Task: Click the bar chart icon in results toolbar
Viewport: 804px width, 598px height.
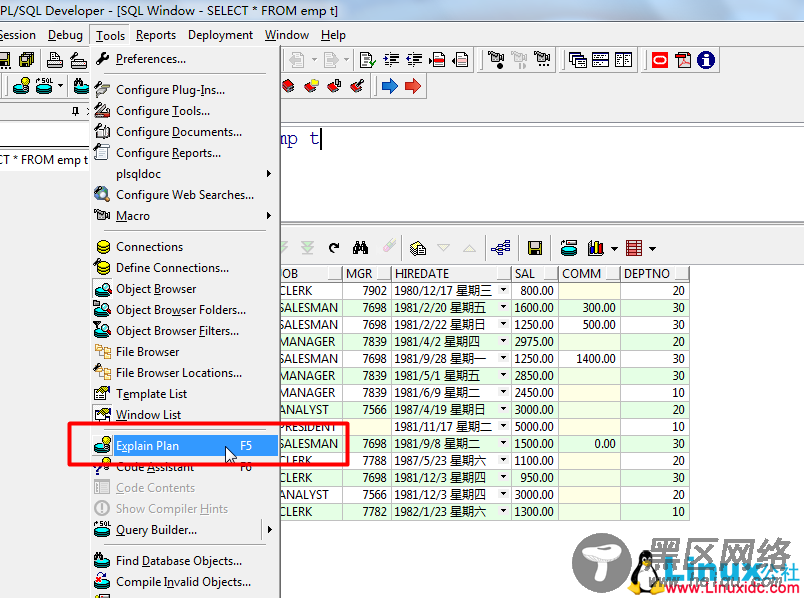Action: tap(596, 248)
